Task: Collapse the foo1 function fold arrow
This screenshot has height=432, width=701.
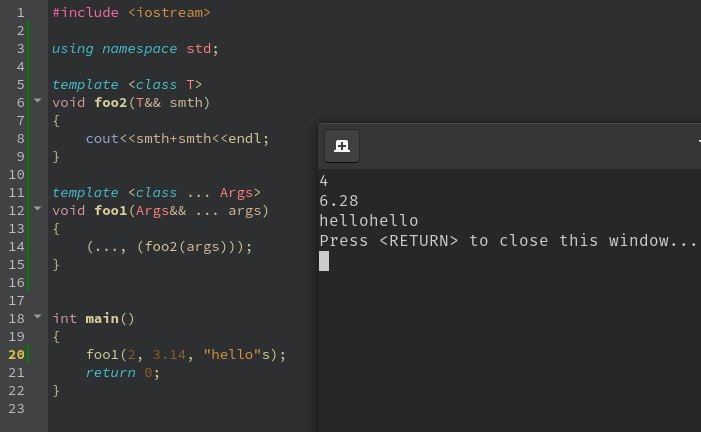Action: click(x=38, y=208)
